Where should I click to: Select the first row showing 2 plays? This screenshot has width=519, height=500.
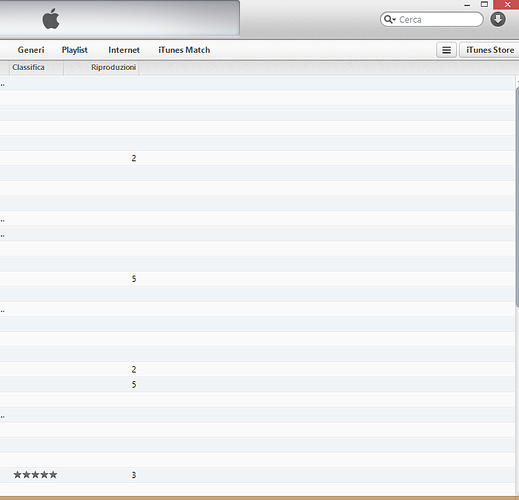point(257,158)
